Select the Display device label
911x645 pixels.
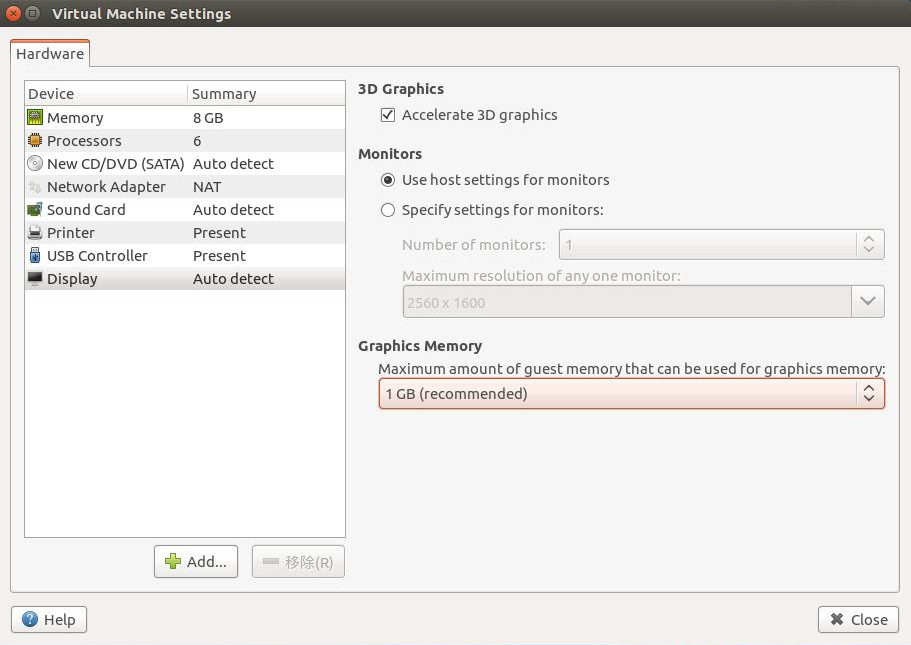(x=72, y=279)
